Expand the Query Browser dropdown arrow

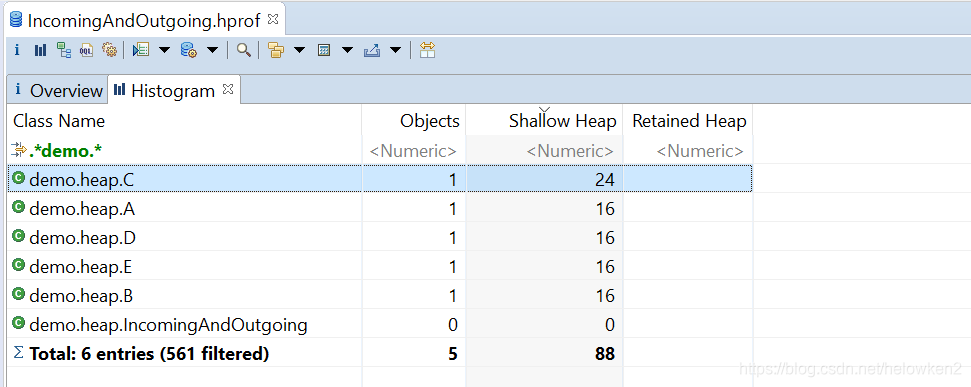[212, 50]
